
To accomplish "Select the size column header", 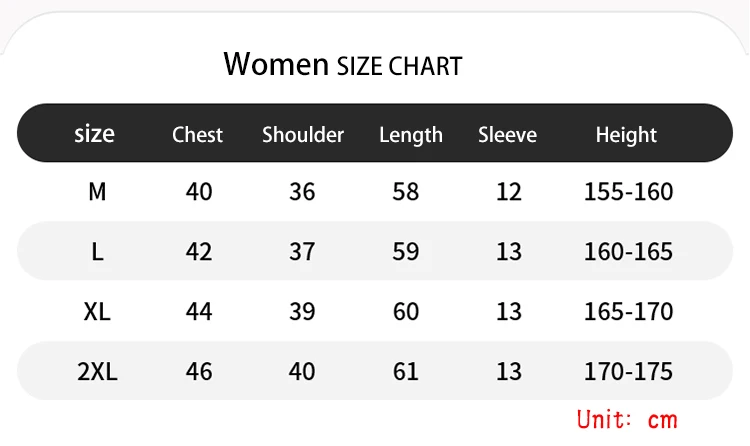I will [94, 134].
